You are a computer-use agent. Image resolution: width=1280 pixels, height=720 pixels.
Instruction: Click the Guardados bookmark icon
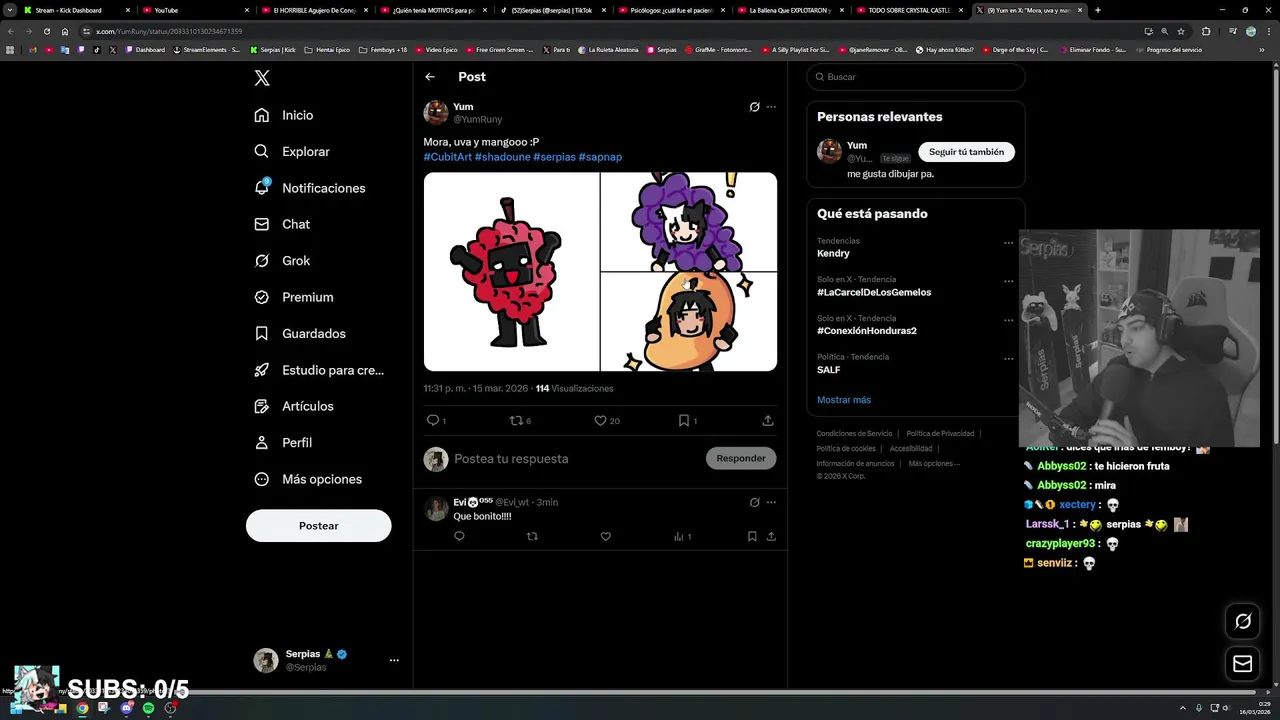(x=261, y=333)
